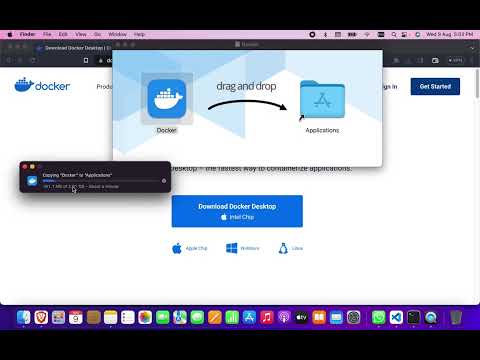
Task: Launch Photos from the Dock
Action: 145,317
